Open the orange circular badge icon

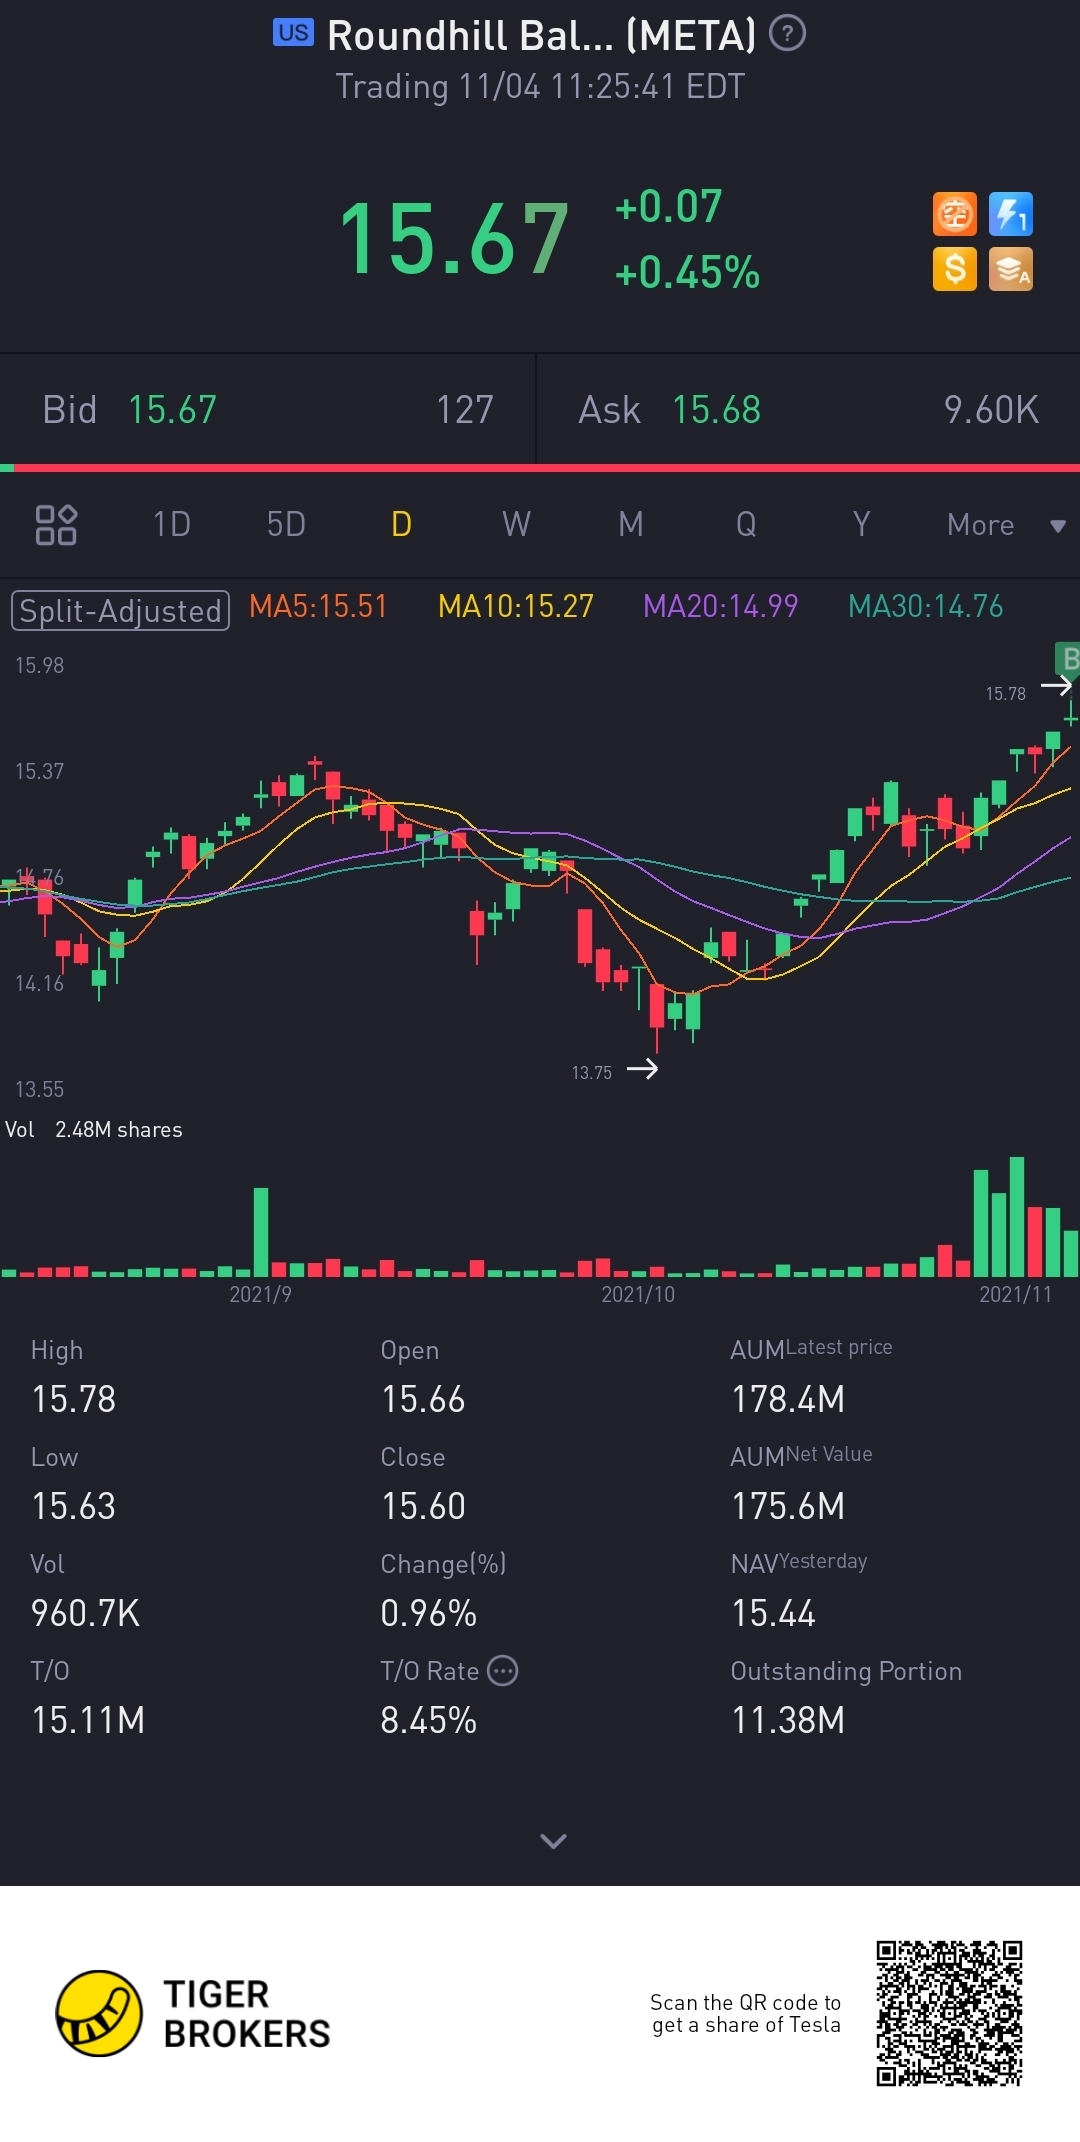(954, 214)
